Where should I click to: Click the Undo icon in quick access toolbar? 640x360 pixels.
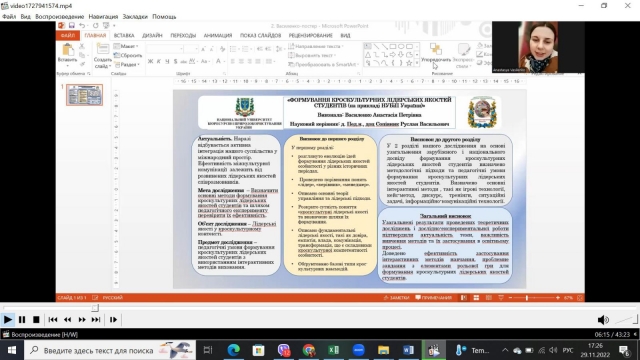[x=82, y=26]
